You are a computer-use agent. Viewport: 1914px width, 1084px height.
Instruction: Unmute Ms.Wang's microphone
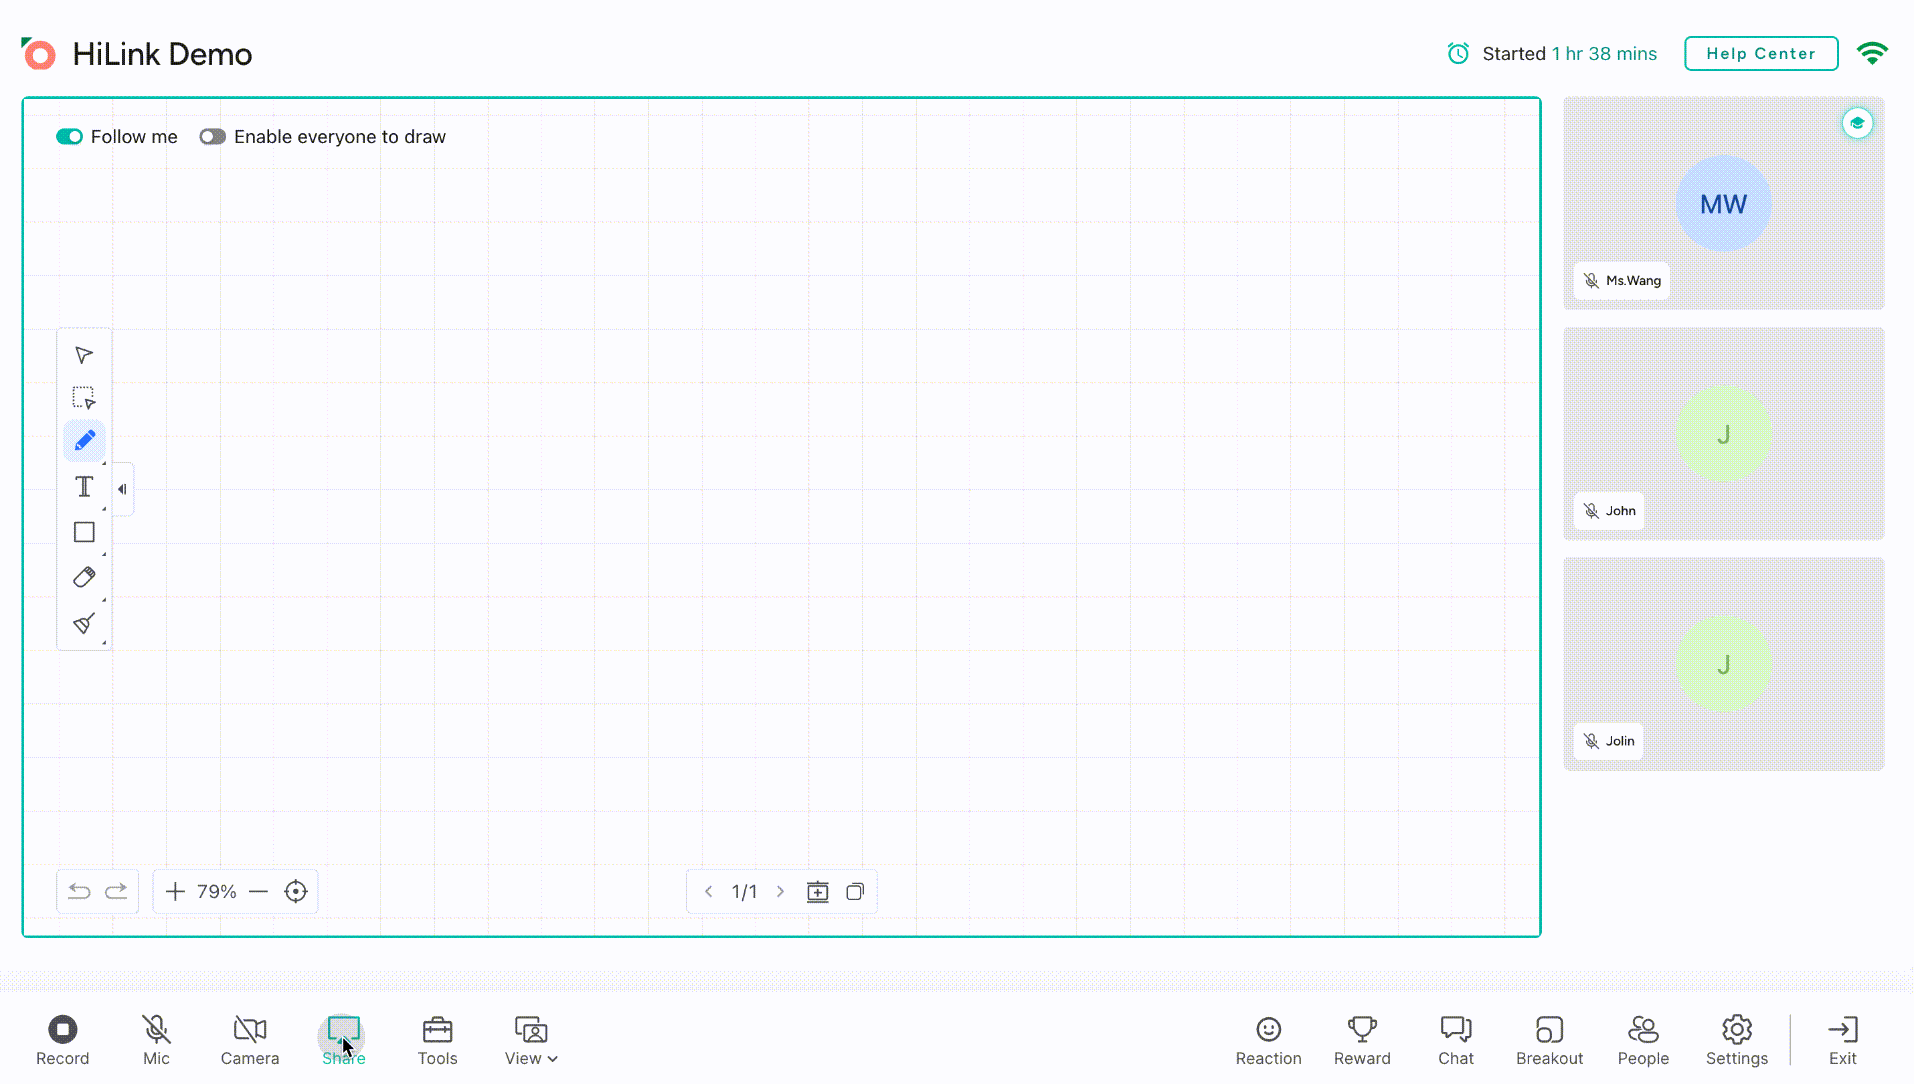tap(1590, 280)
